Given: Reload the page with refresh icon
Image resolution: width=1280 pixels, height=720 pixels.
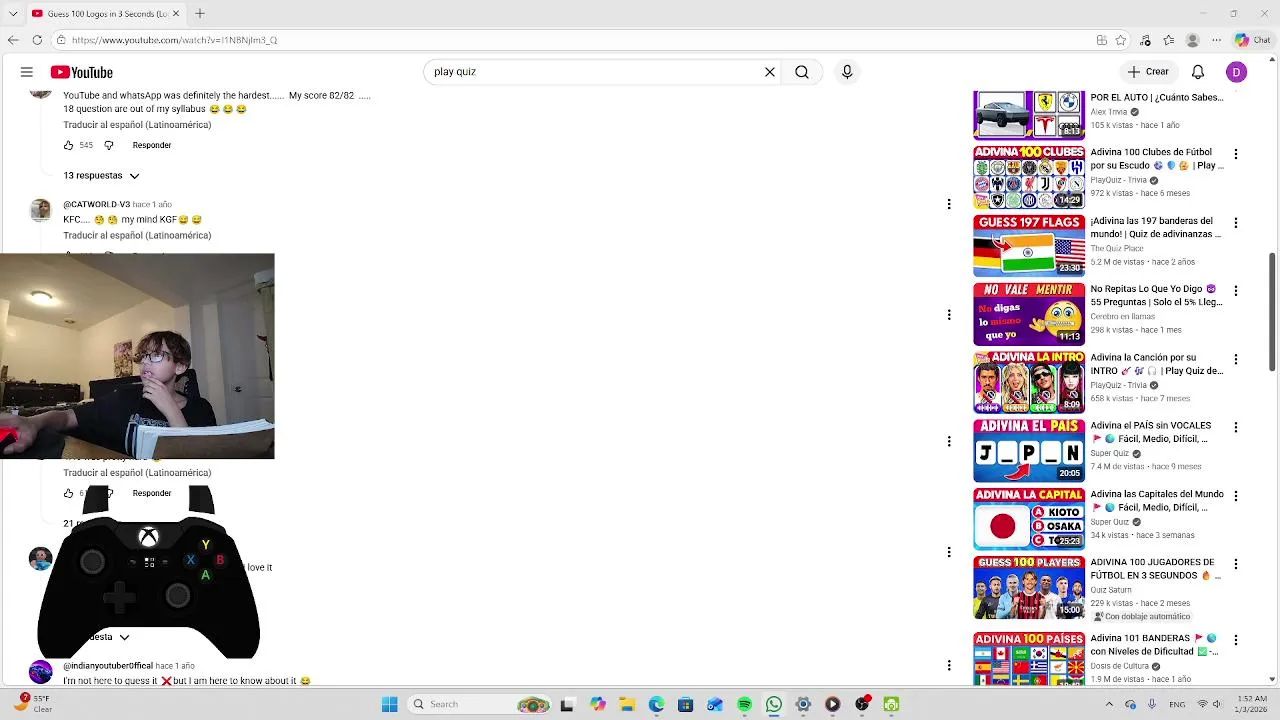Looking at the screenshot, I should [x=37, y=40].
